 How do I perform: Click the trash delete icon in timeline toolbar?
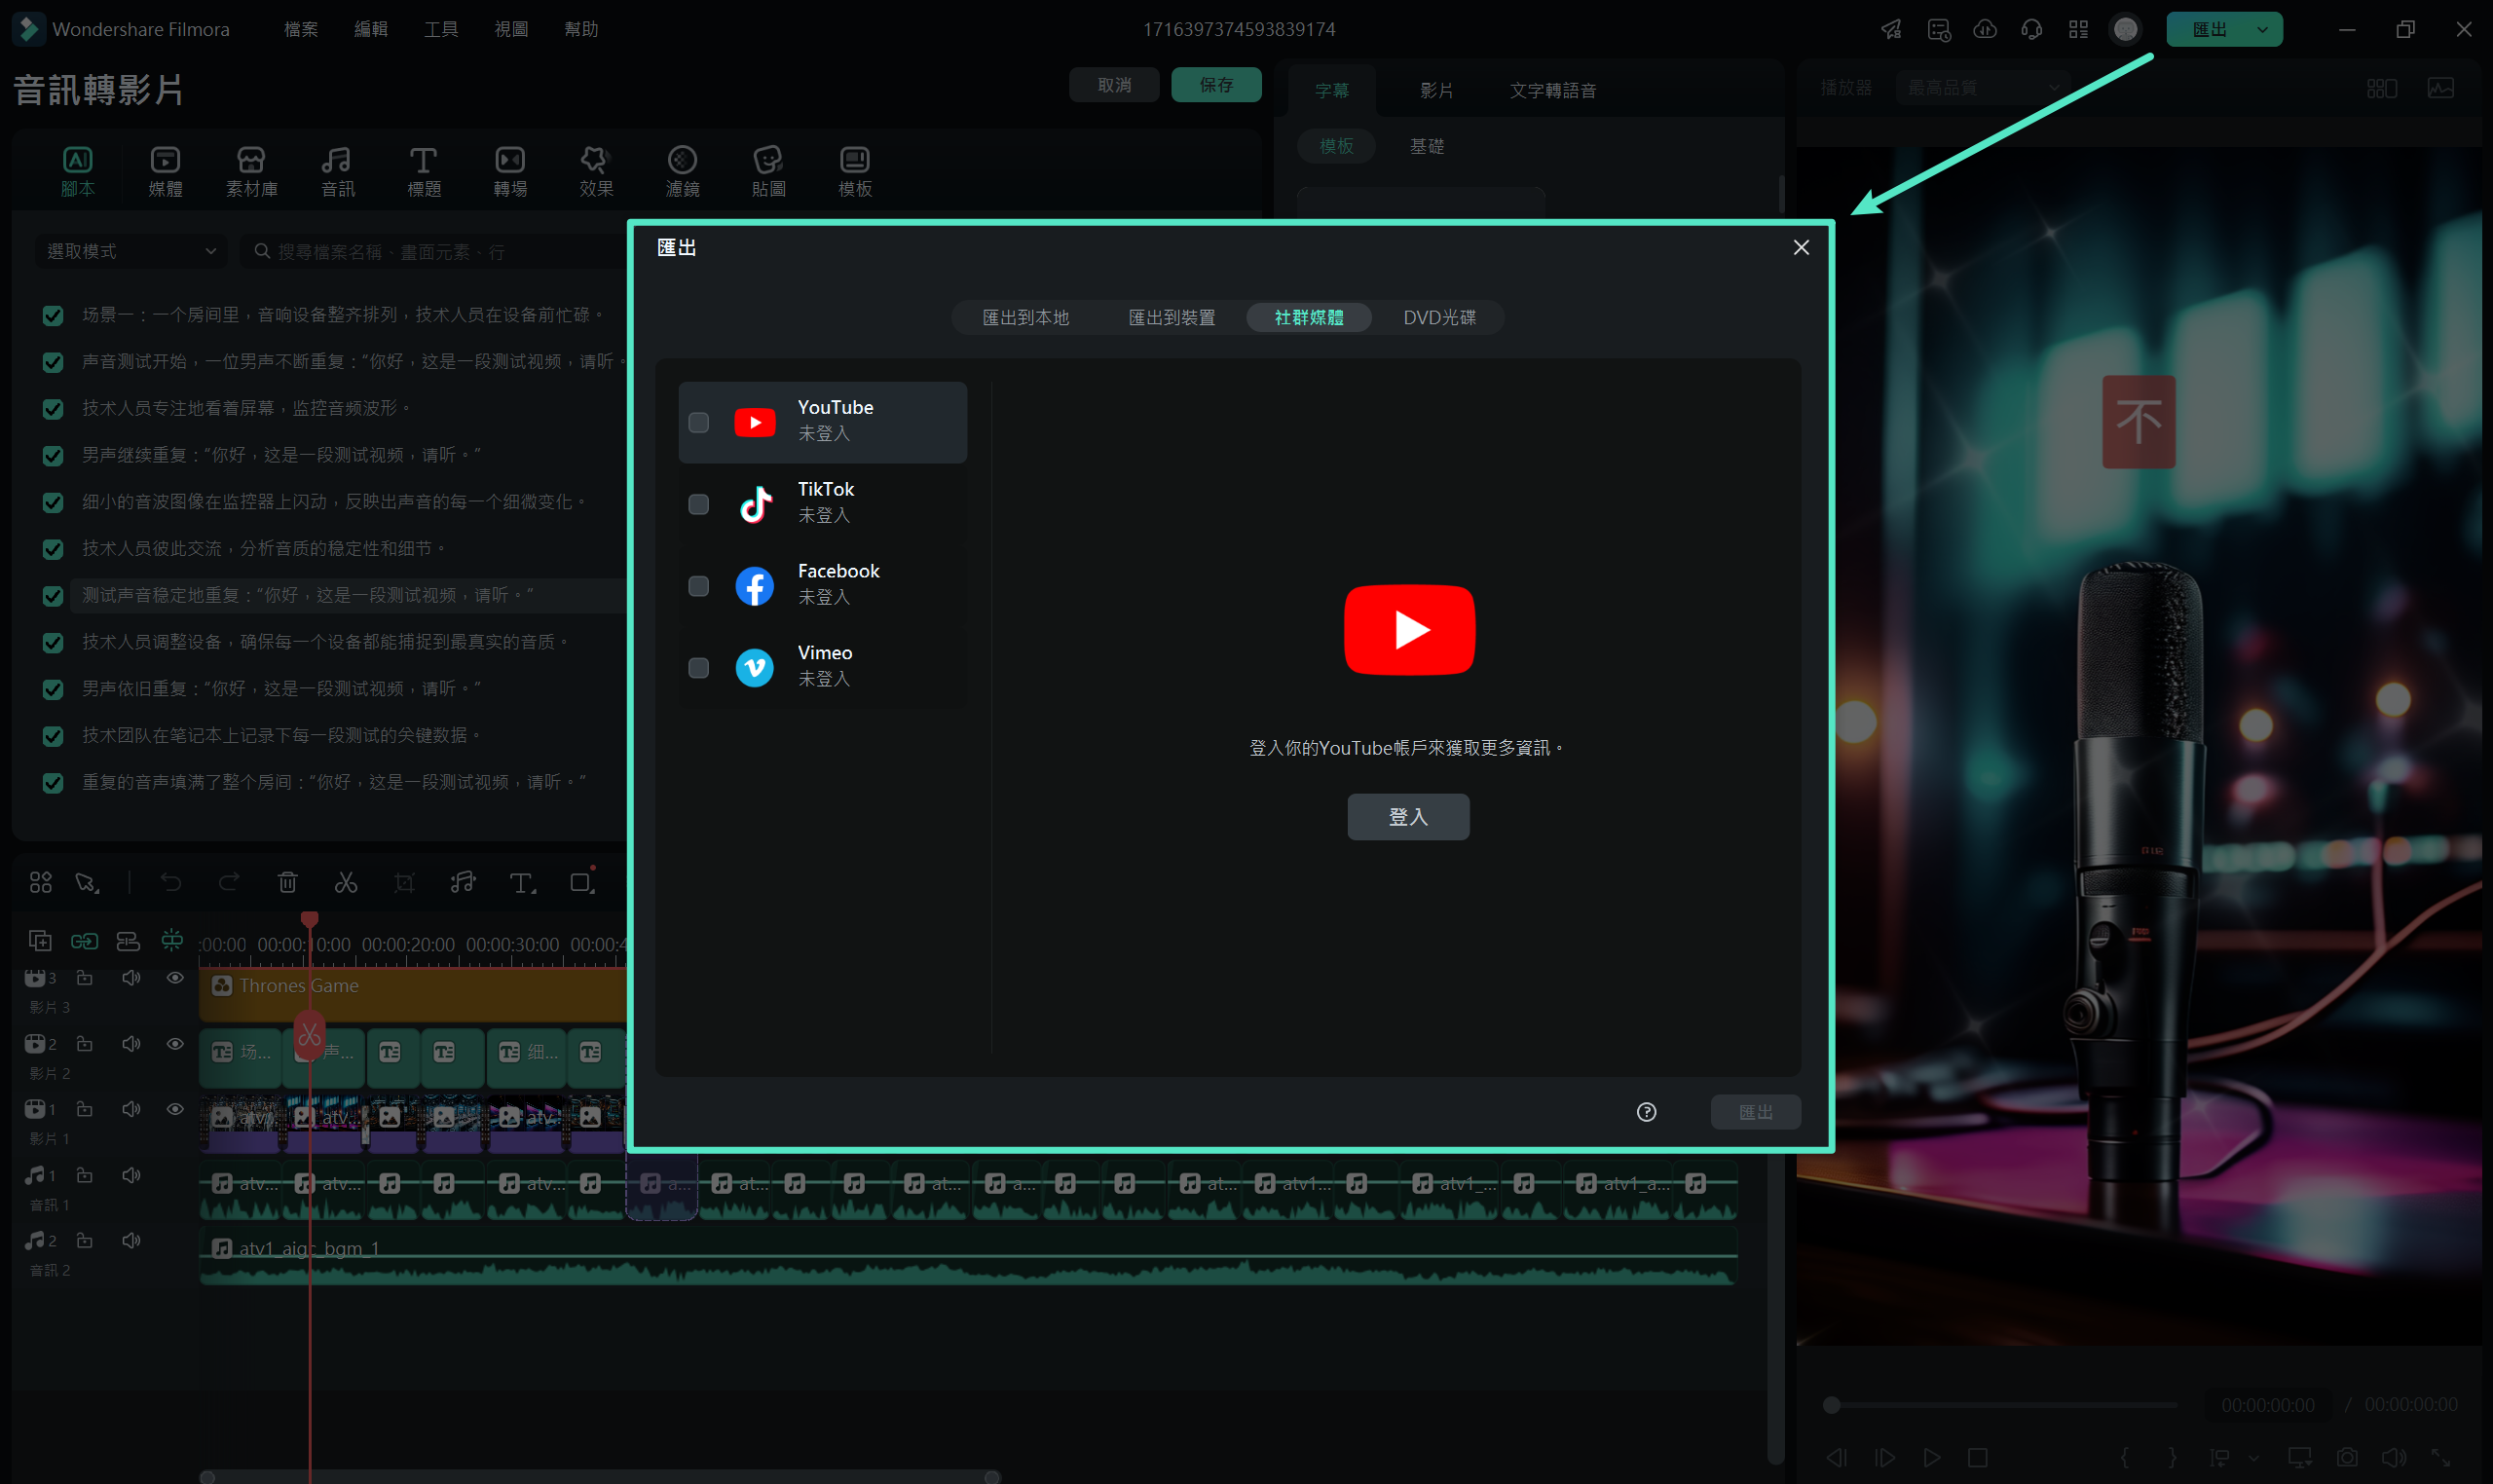click(x=287, y=882)
